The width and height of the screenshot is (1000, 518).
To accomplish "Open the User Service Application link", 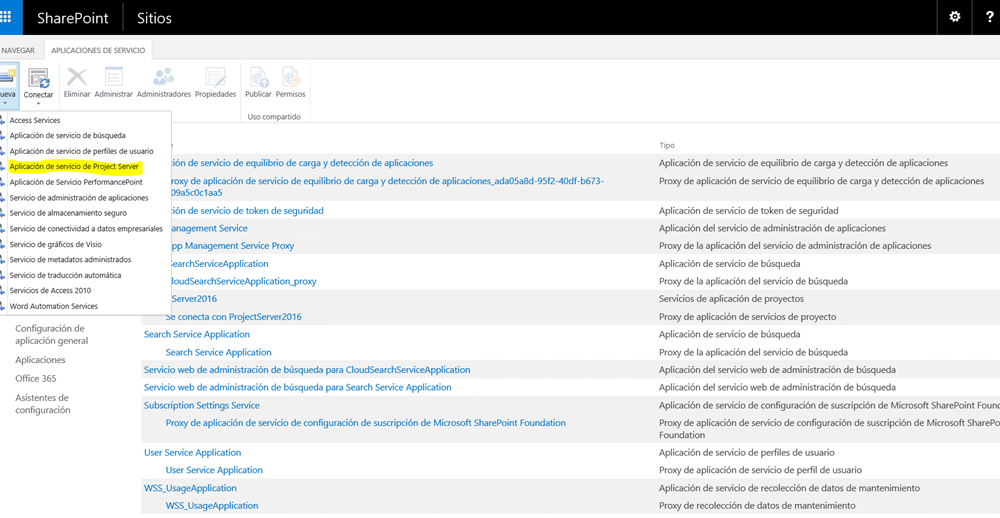I will pyautogui.click(x=193, y=452).
